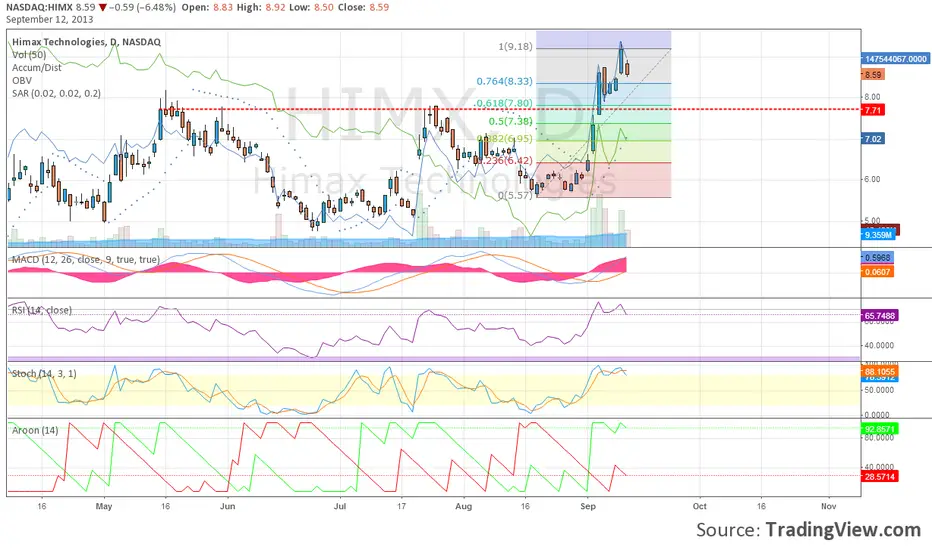Click the Fibonacci 0.764(8.33) level label
The height and width of the screenshot is (550, 932).
(505, 81)
